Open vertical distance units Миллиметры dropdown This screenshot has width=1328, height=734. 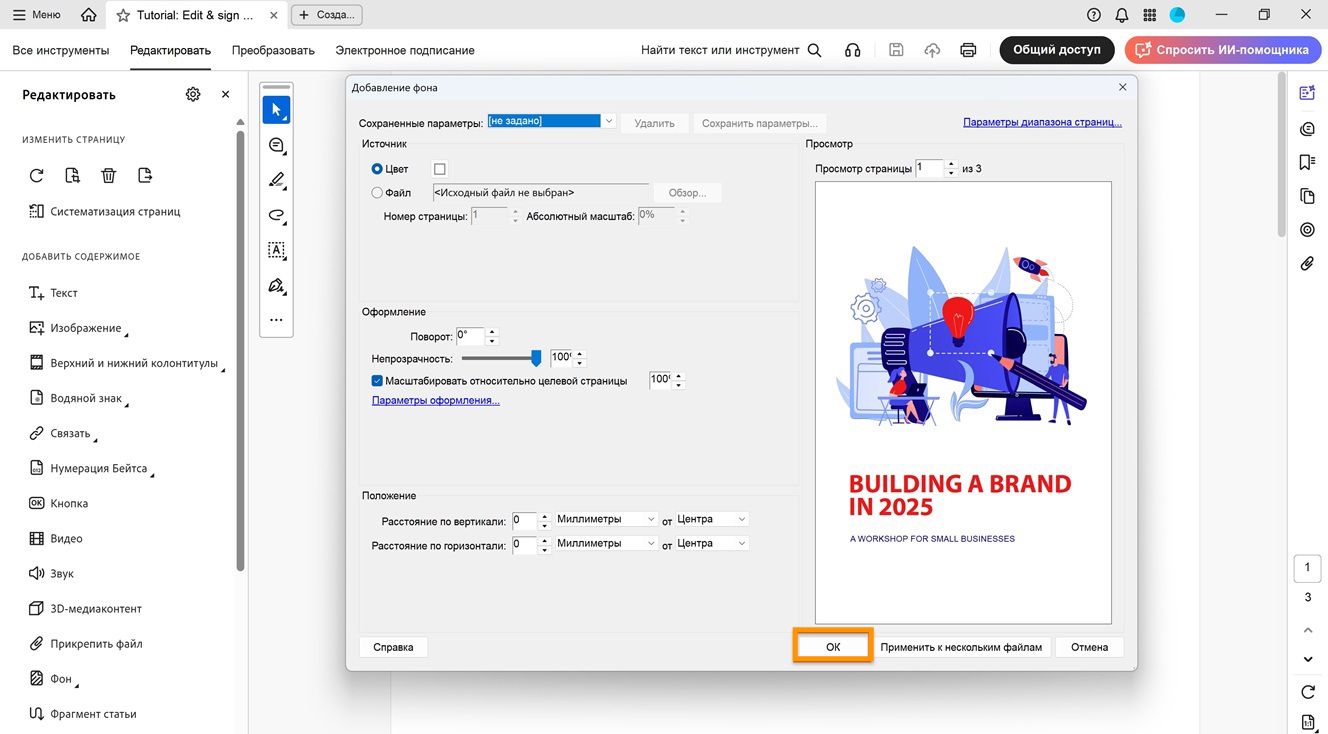click(x=606, y=519)
